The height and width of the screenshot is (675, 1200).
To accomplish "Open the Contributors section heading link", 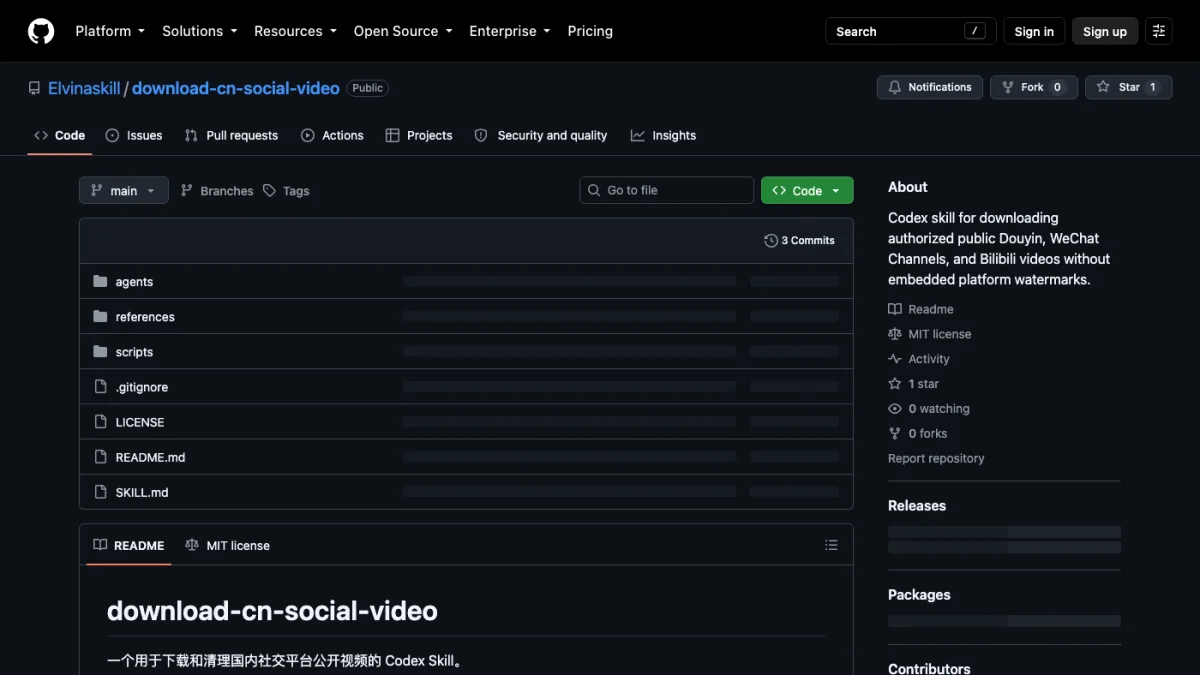I will [x=929, y=668].
